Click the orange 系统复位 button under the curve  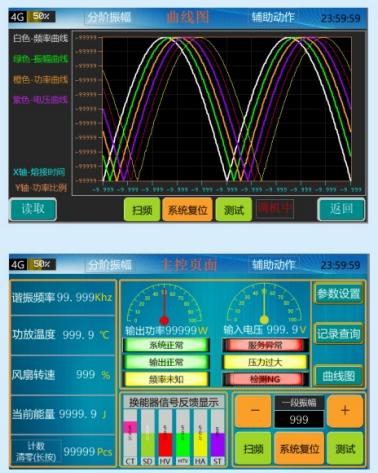coord(187,210)
